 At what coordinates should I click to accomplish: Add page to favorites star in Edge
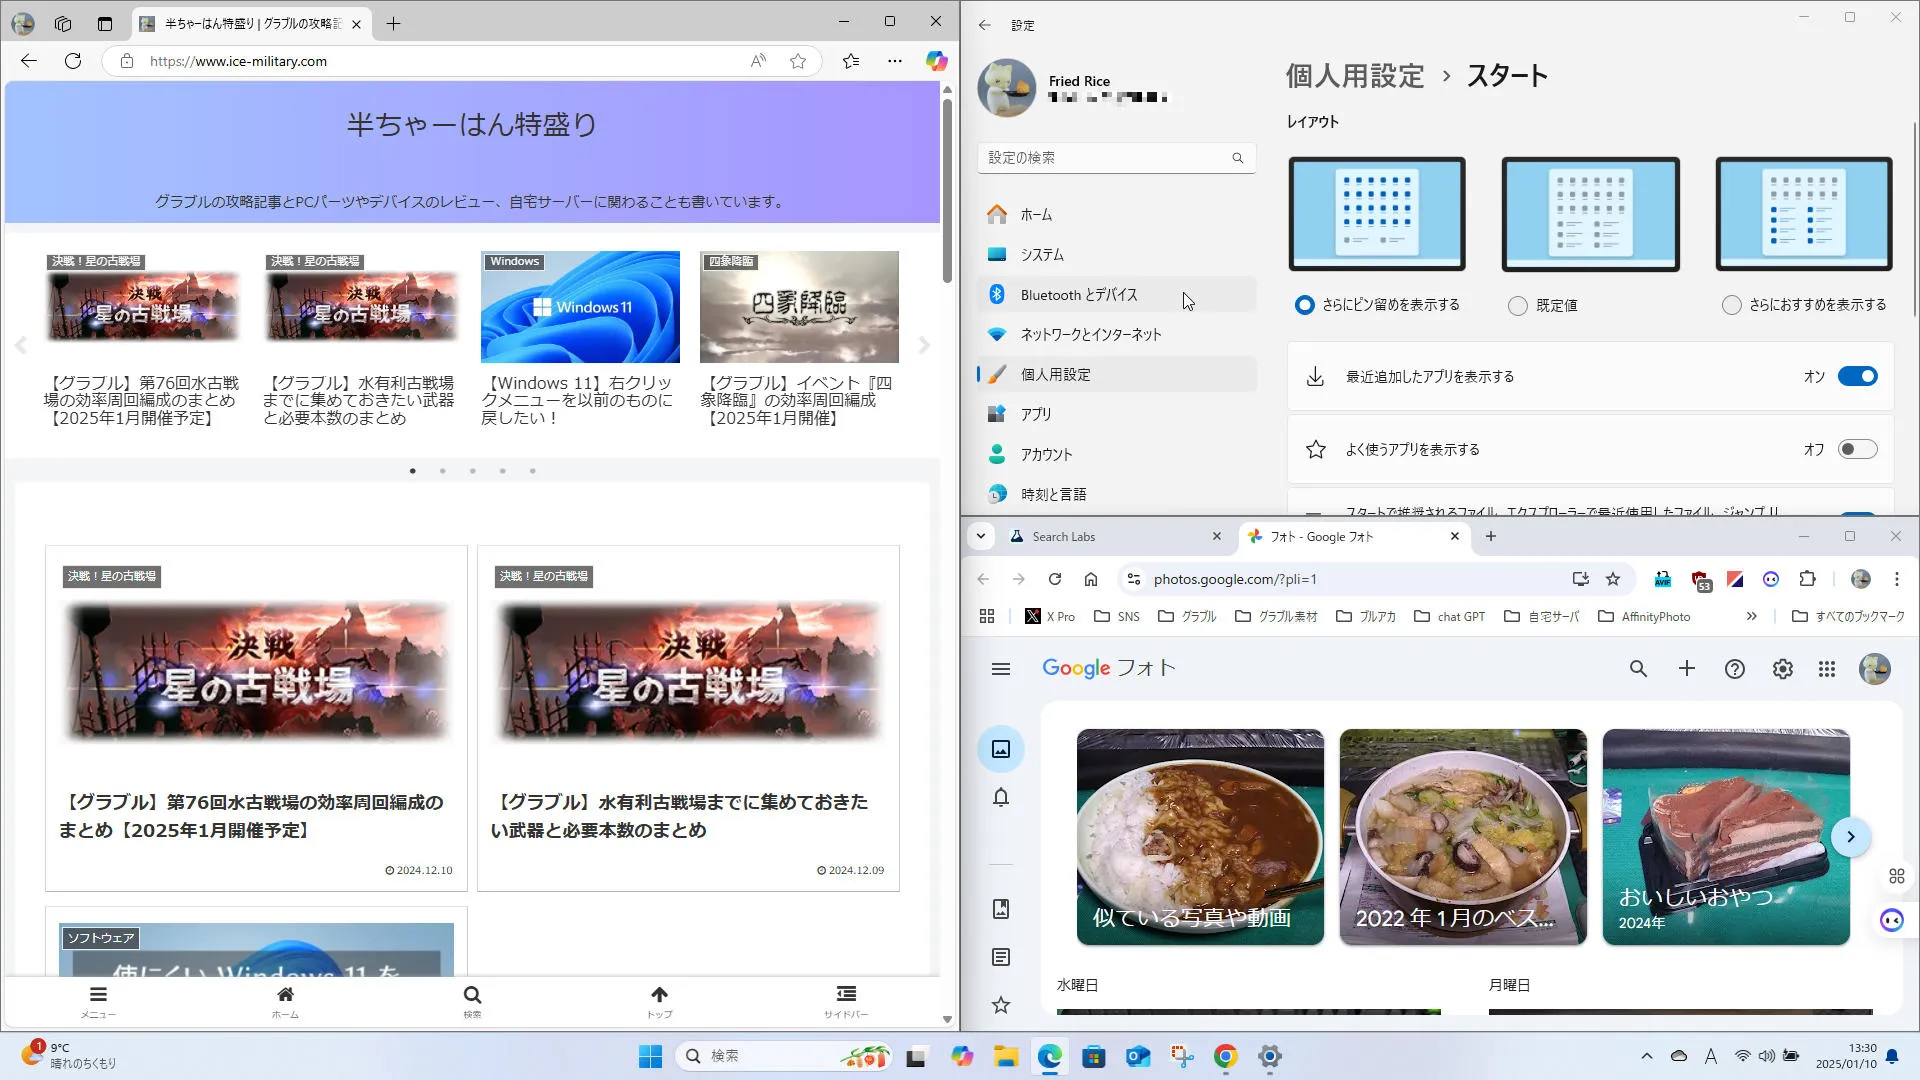798,61
